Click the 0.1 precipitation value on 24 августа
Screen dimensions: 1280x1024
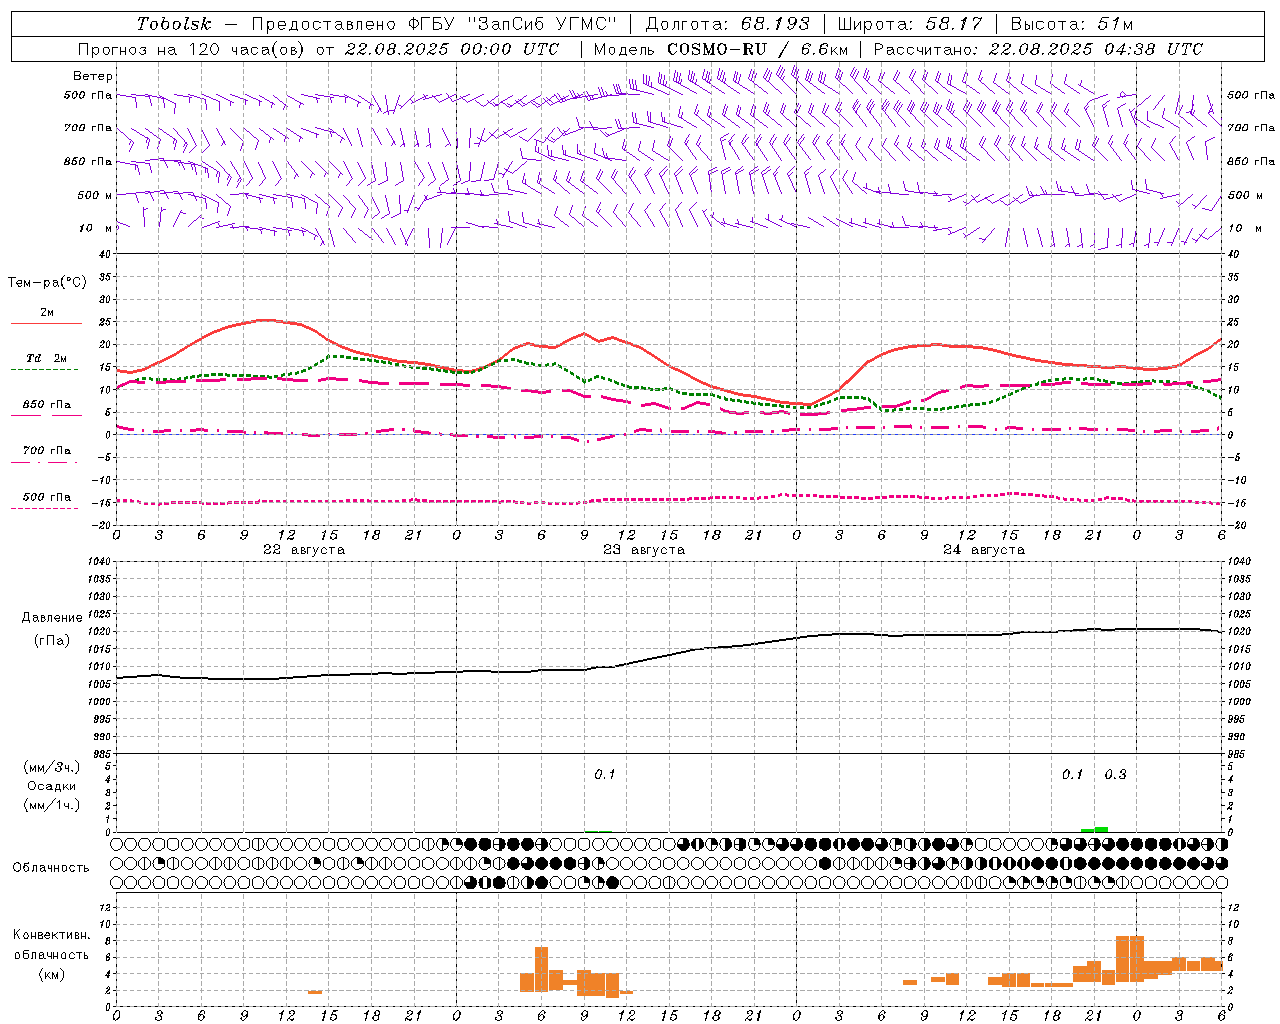[x=1072, y=774]
